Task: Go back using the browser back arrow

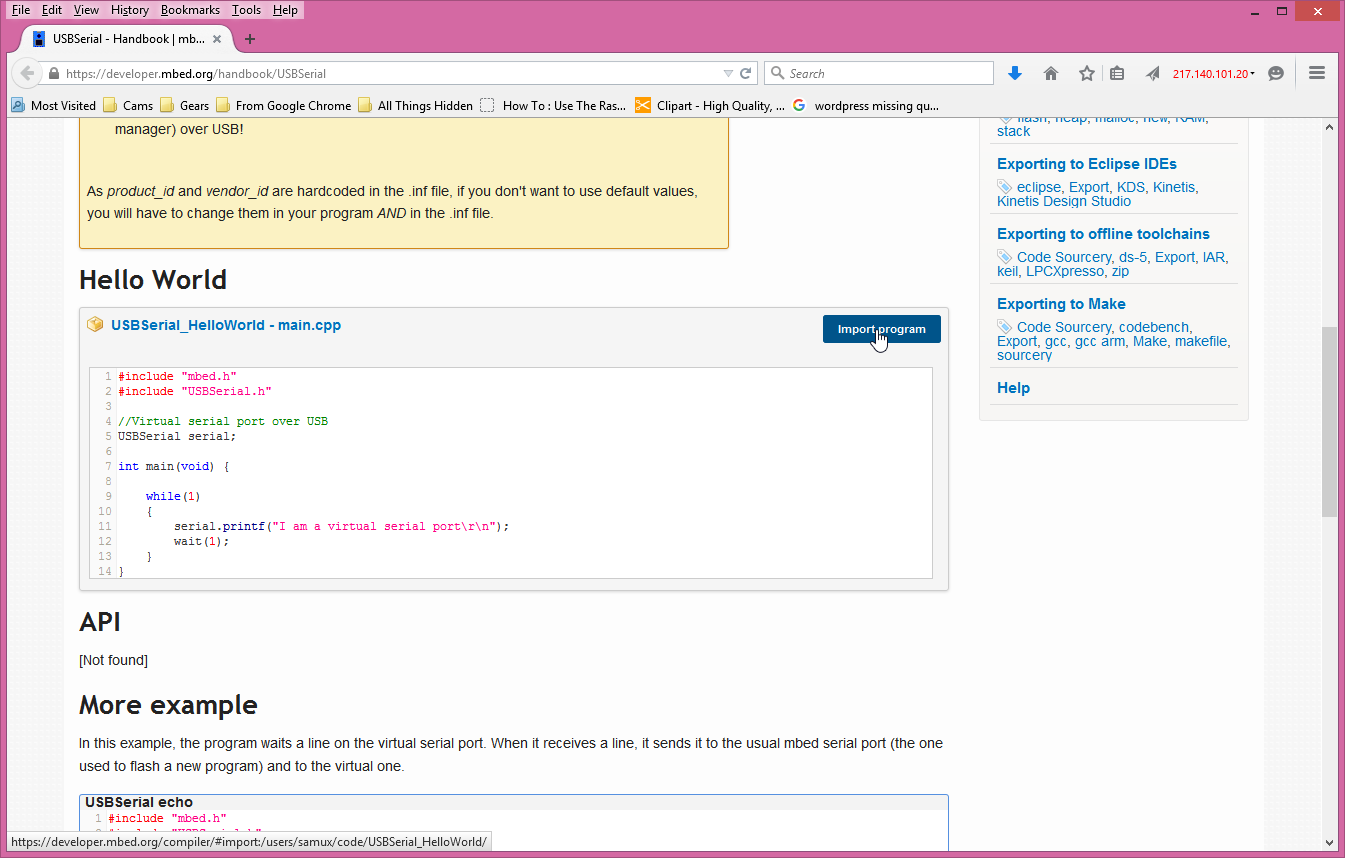Action: (28, 73)
